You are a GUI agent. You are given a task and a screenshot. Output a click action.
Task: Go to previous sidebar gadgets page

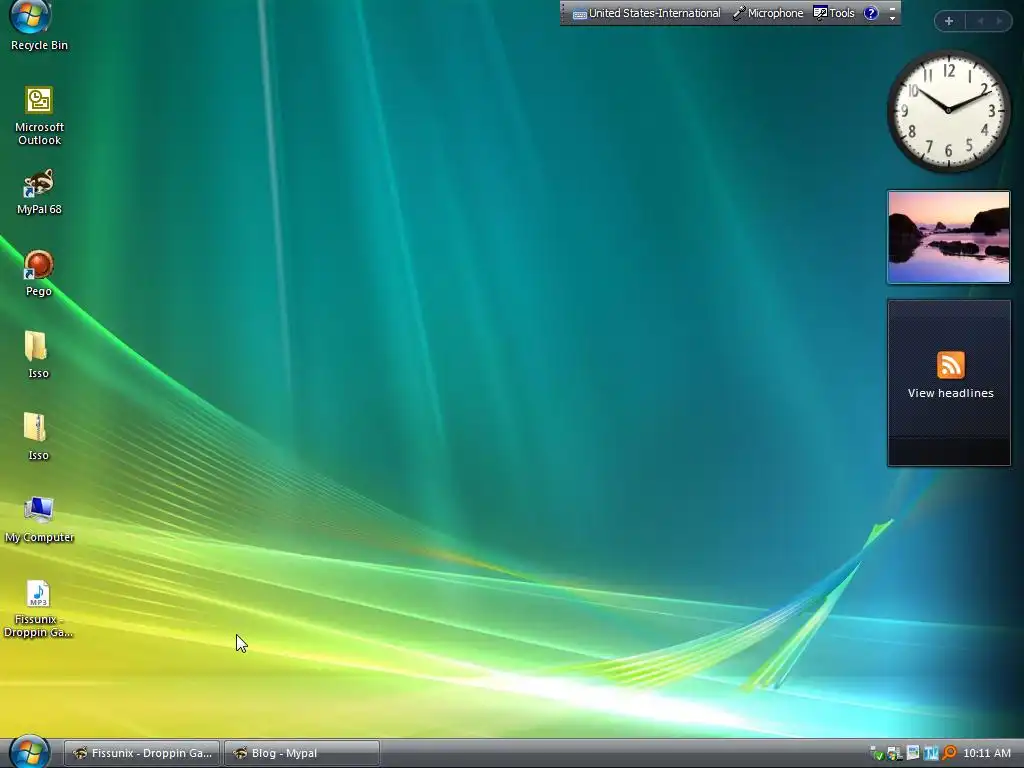click(980, 21)
